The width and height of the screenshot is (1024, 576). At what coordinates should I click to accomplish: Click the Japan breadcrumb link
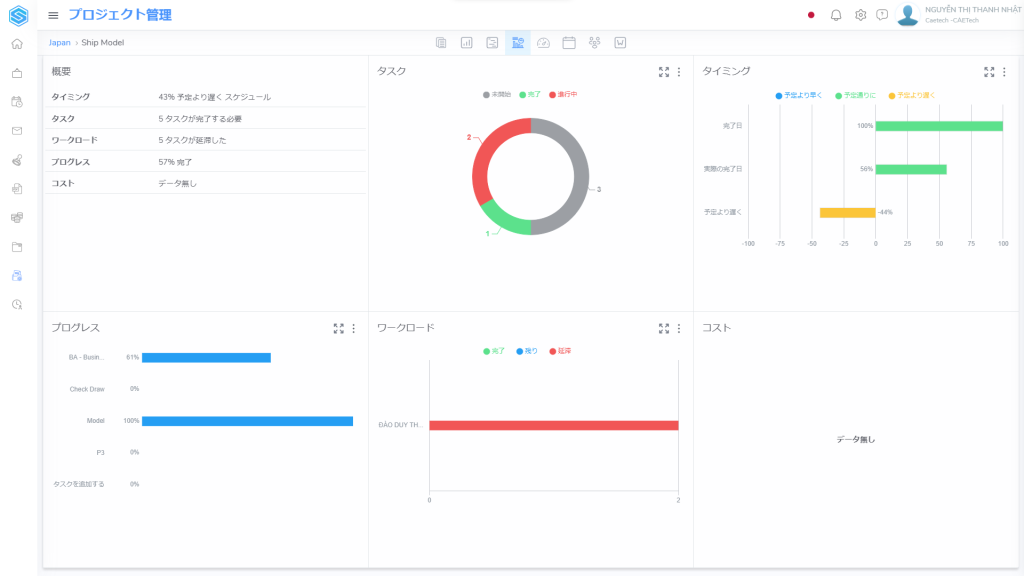tap(59, 42)
